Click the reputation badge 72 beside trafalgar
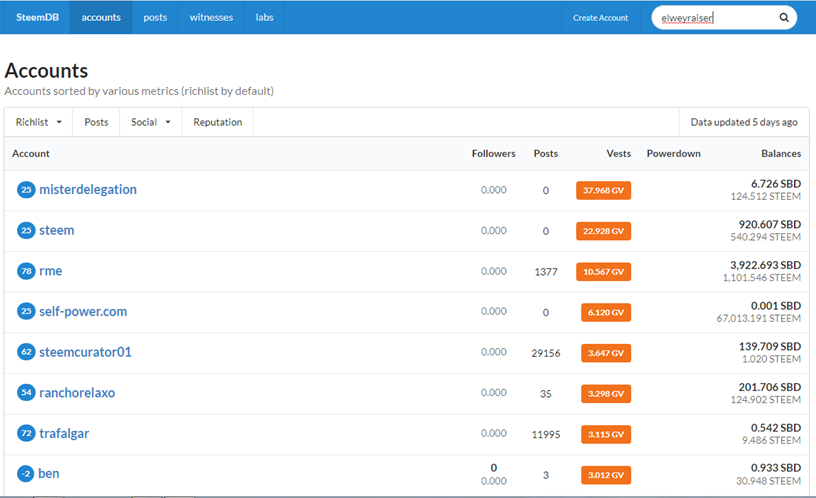The image size is (816, 498). [x=26, y=433]
